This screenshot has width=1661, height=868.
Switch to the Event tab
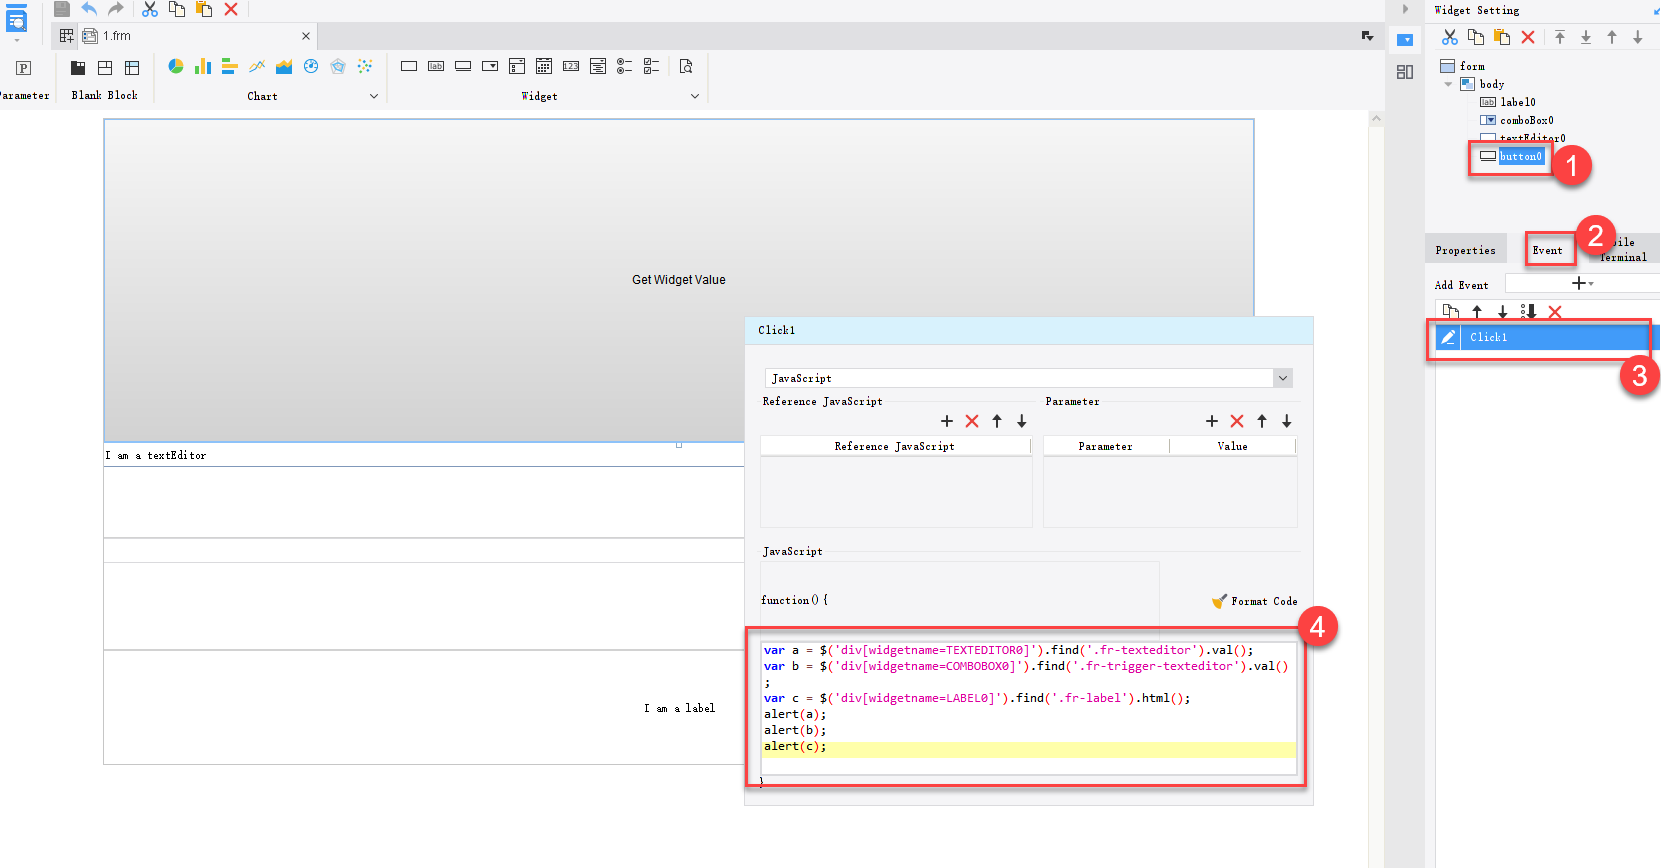1548,251
